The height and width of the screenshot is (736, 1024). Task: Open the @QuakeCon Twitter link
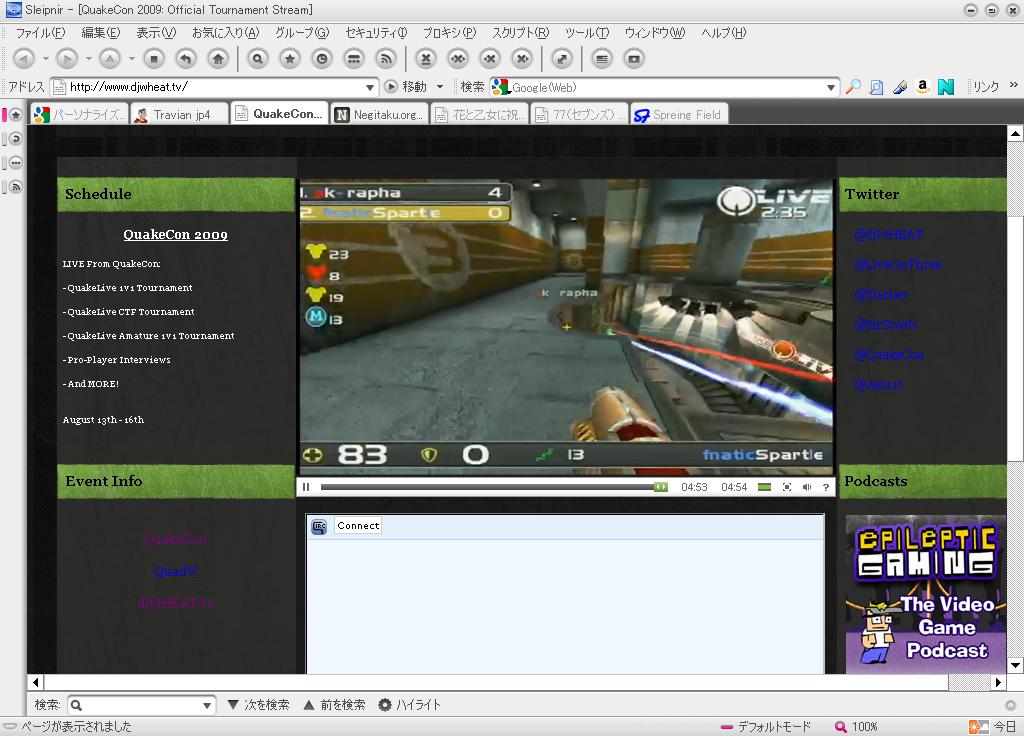tap(889, 355)
